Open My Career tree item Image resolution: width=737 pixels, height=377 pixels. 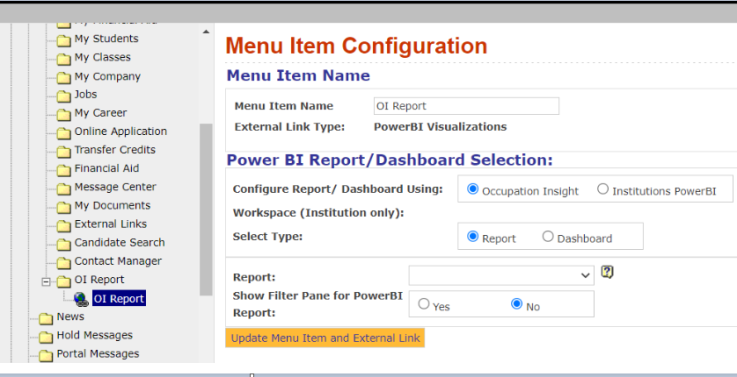101,113
